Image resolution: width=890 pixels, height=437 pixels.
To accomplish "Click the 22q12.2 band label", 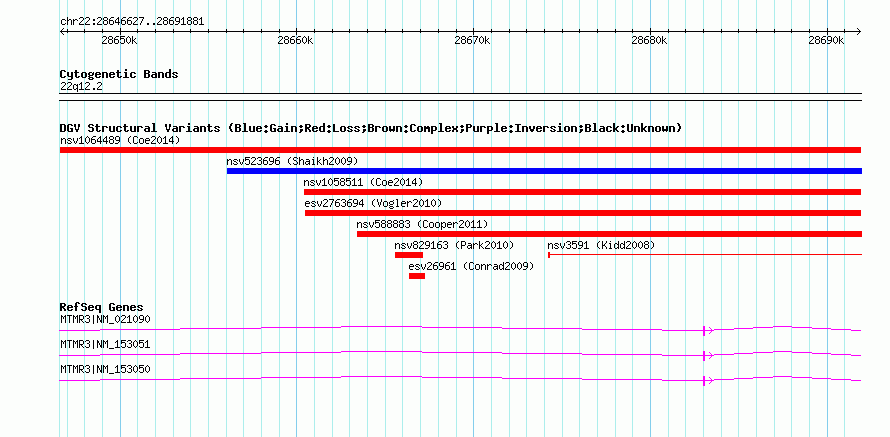I will (x=82, y=87).
